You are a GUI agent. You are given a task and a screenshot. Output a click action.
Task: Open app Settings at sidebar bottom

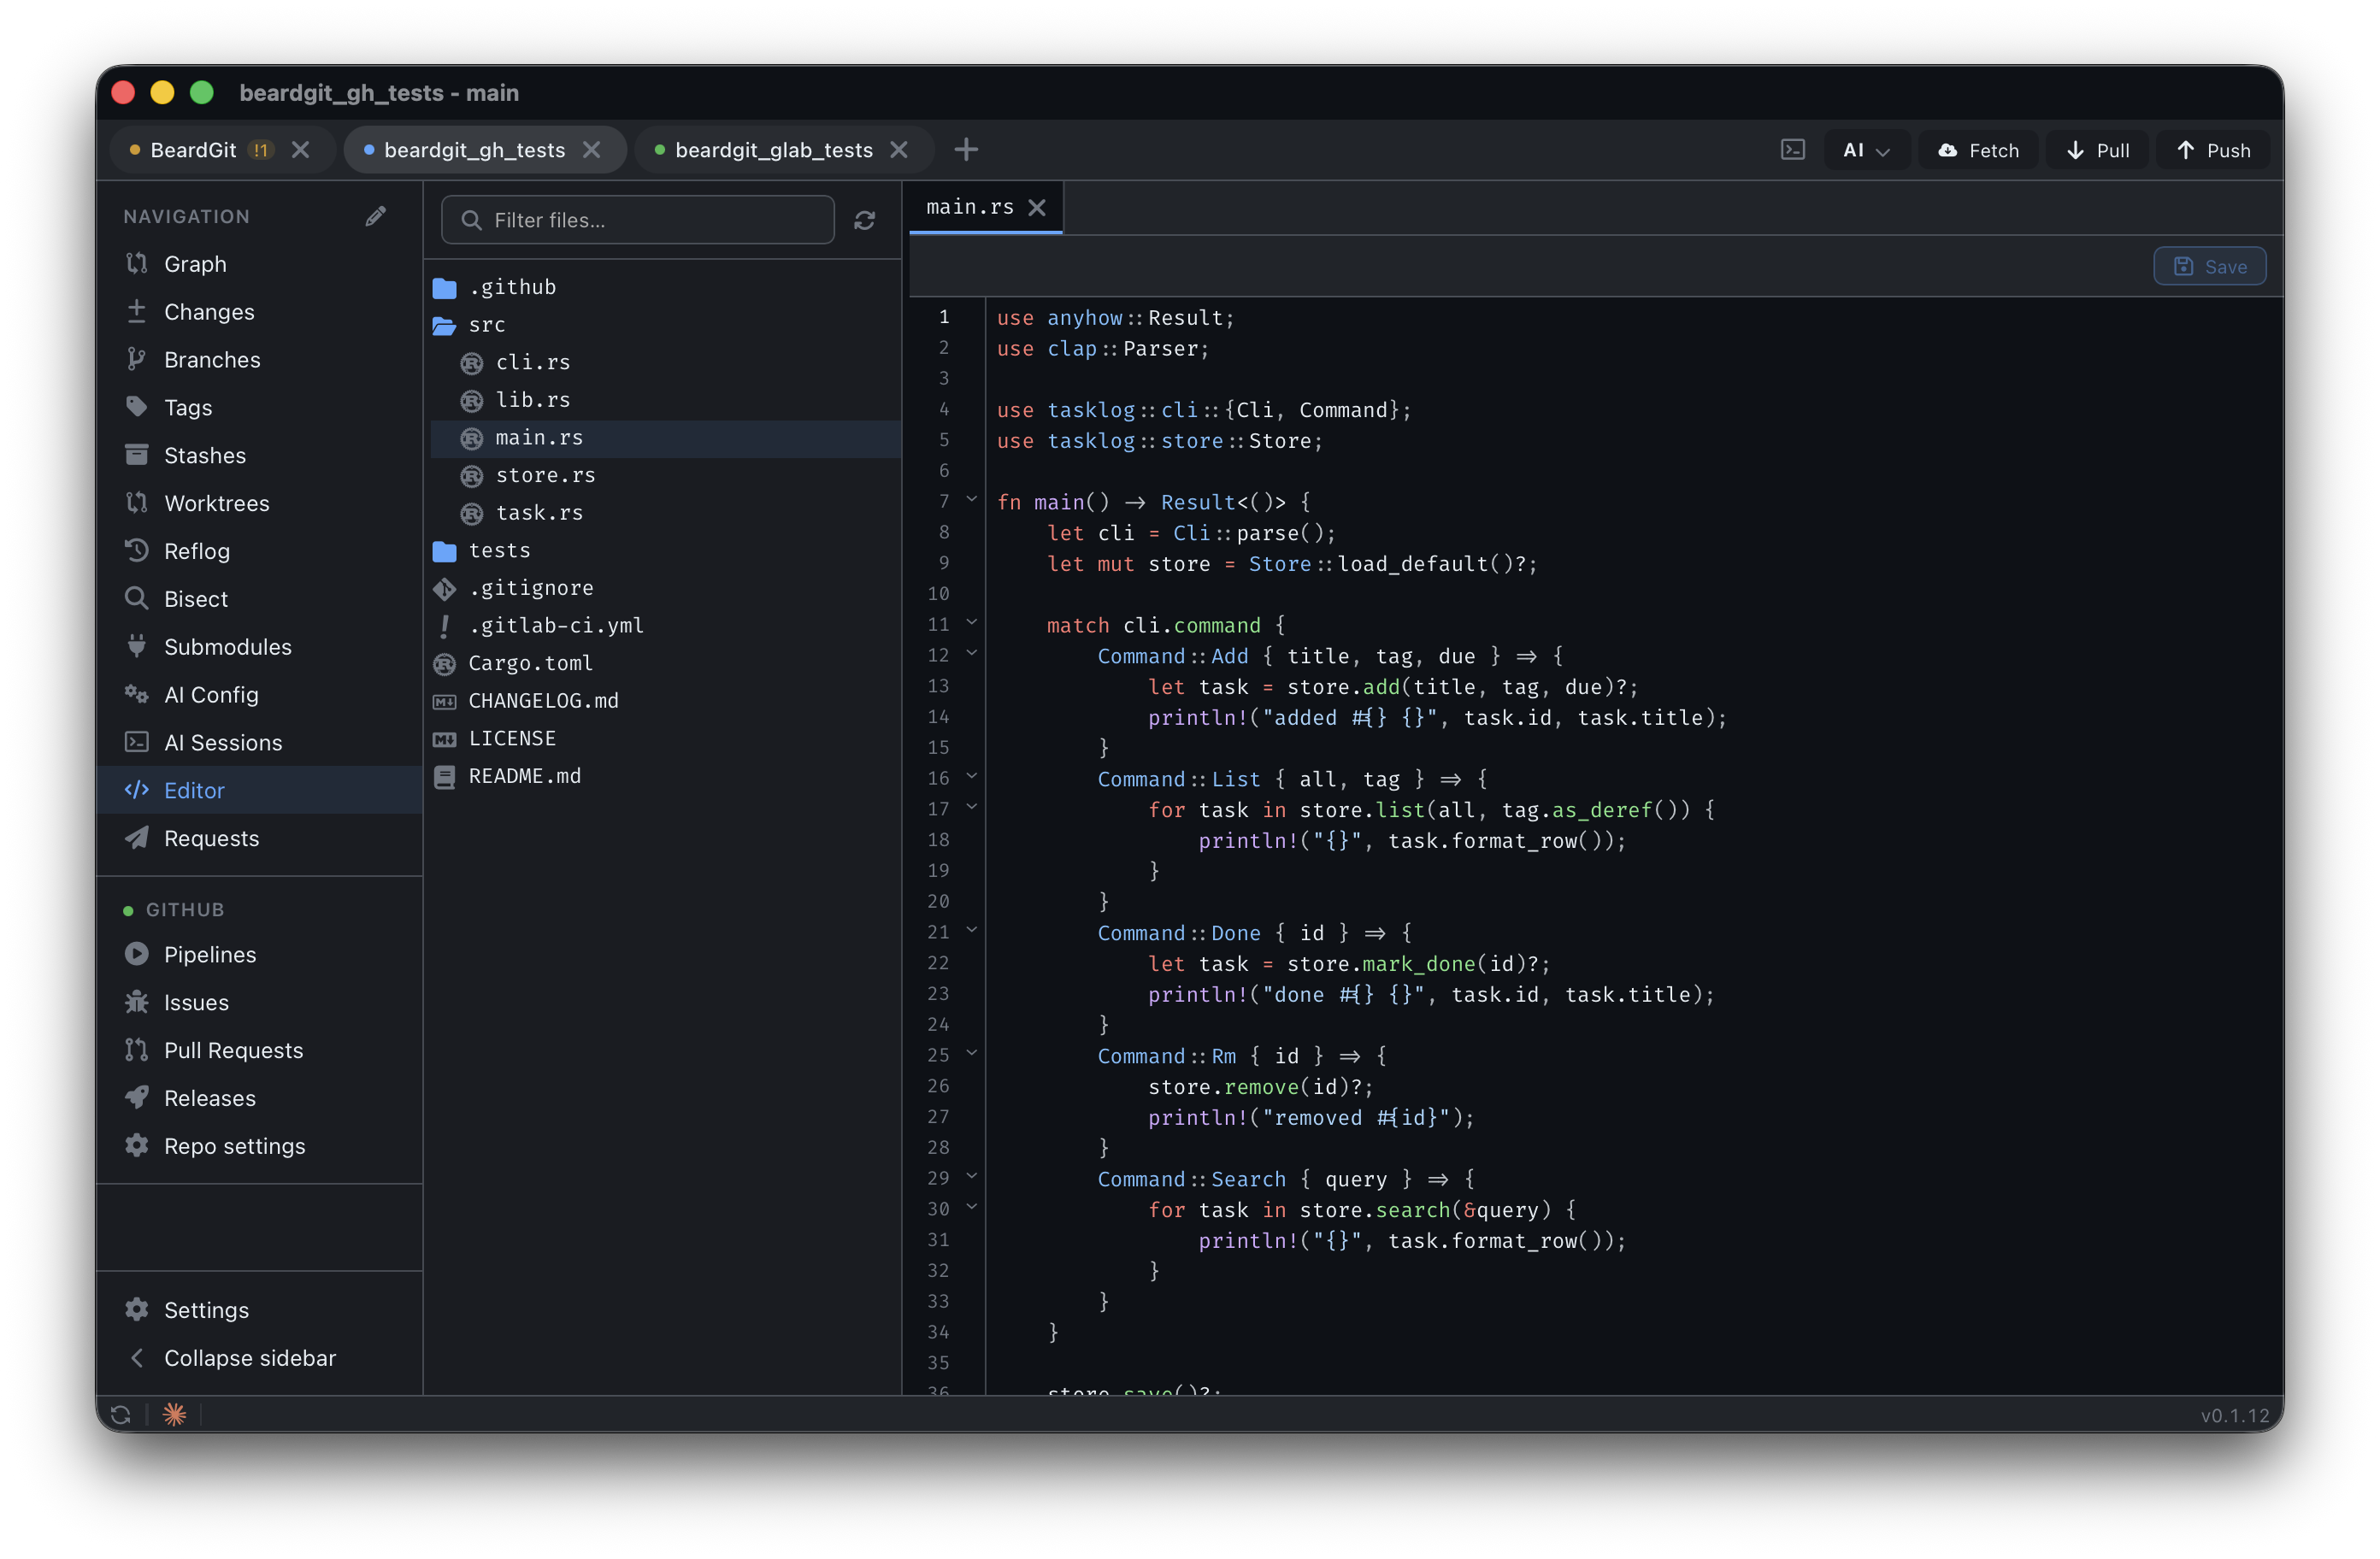258,1311
